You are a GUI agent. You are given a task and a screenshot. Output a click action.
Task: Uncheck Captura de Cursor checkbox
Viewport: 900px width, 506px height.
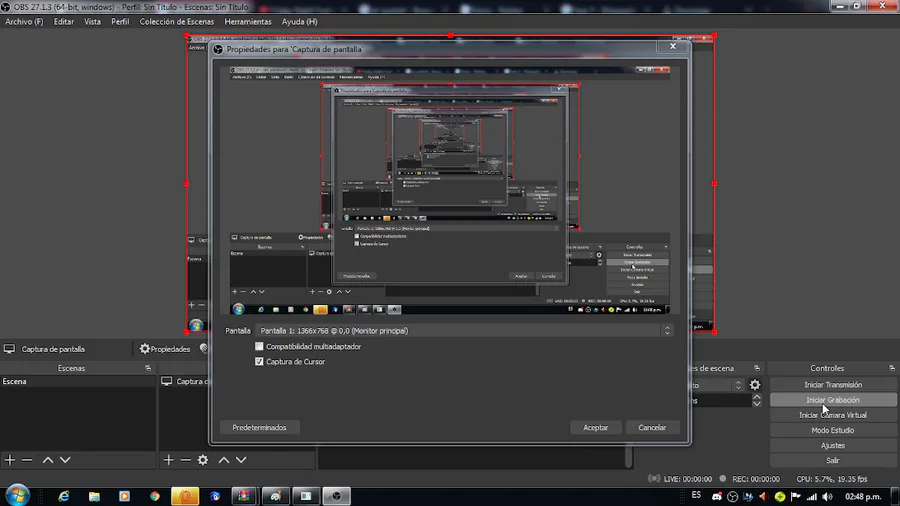[x=259, y=361]
